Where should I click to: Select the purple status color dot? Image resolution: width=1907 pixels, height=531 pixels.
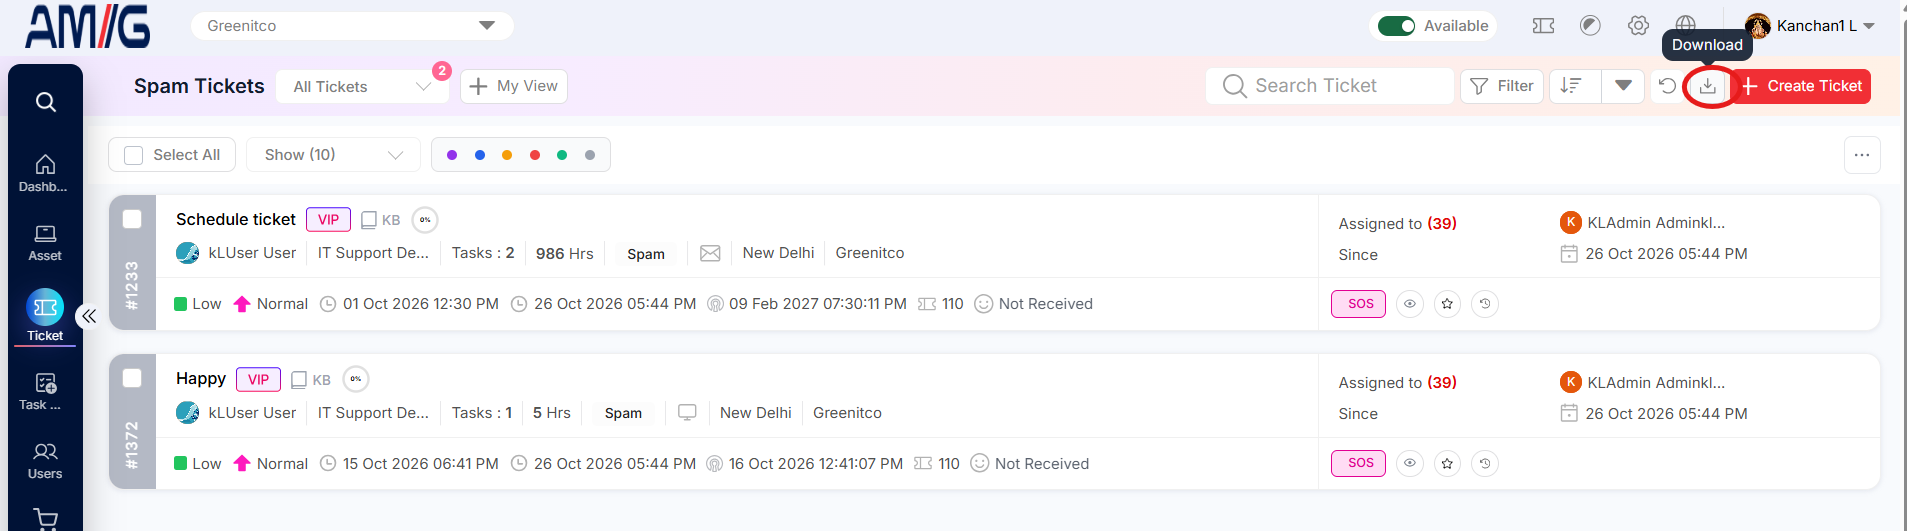(452, 155)
